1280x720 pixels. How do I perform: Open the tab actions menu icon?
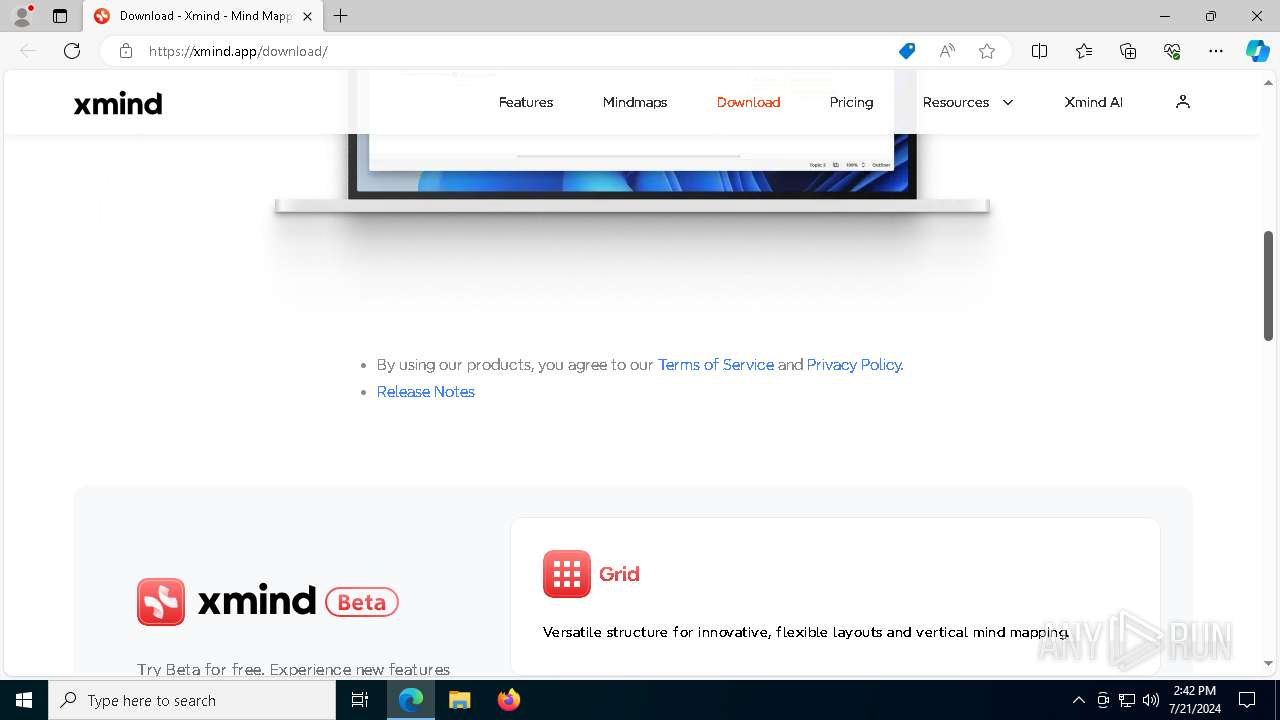click(x=60, y=16)
